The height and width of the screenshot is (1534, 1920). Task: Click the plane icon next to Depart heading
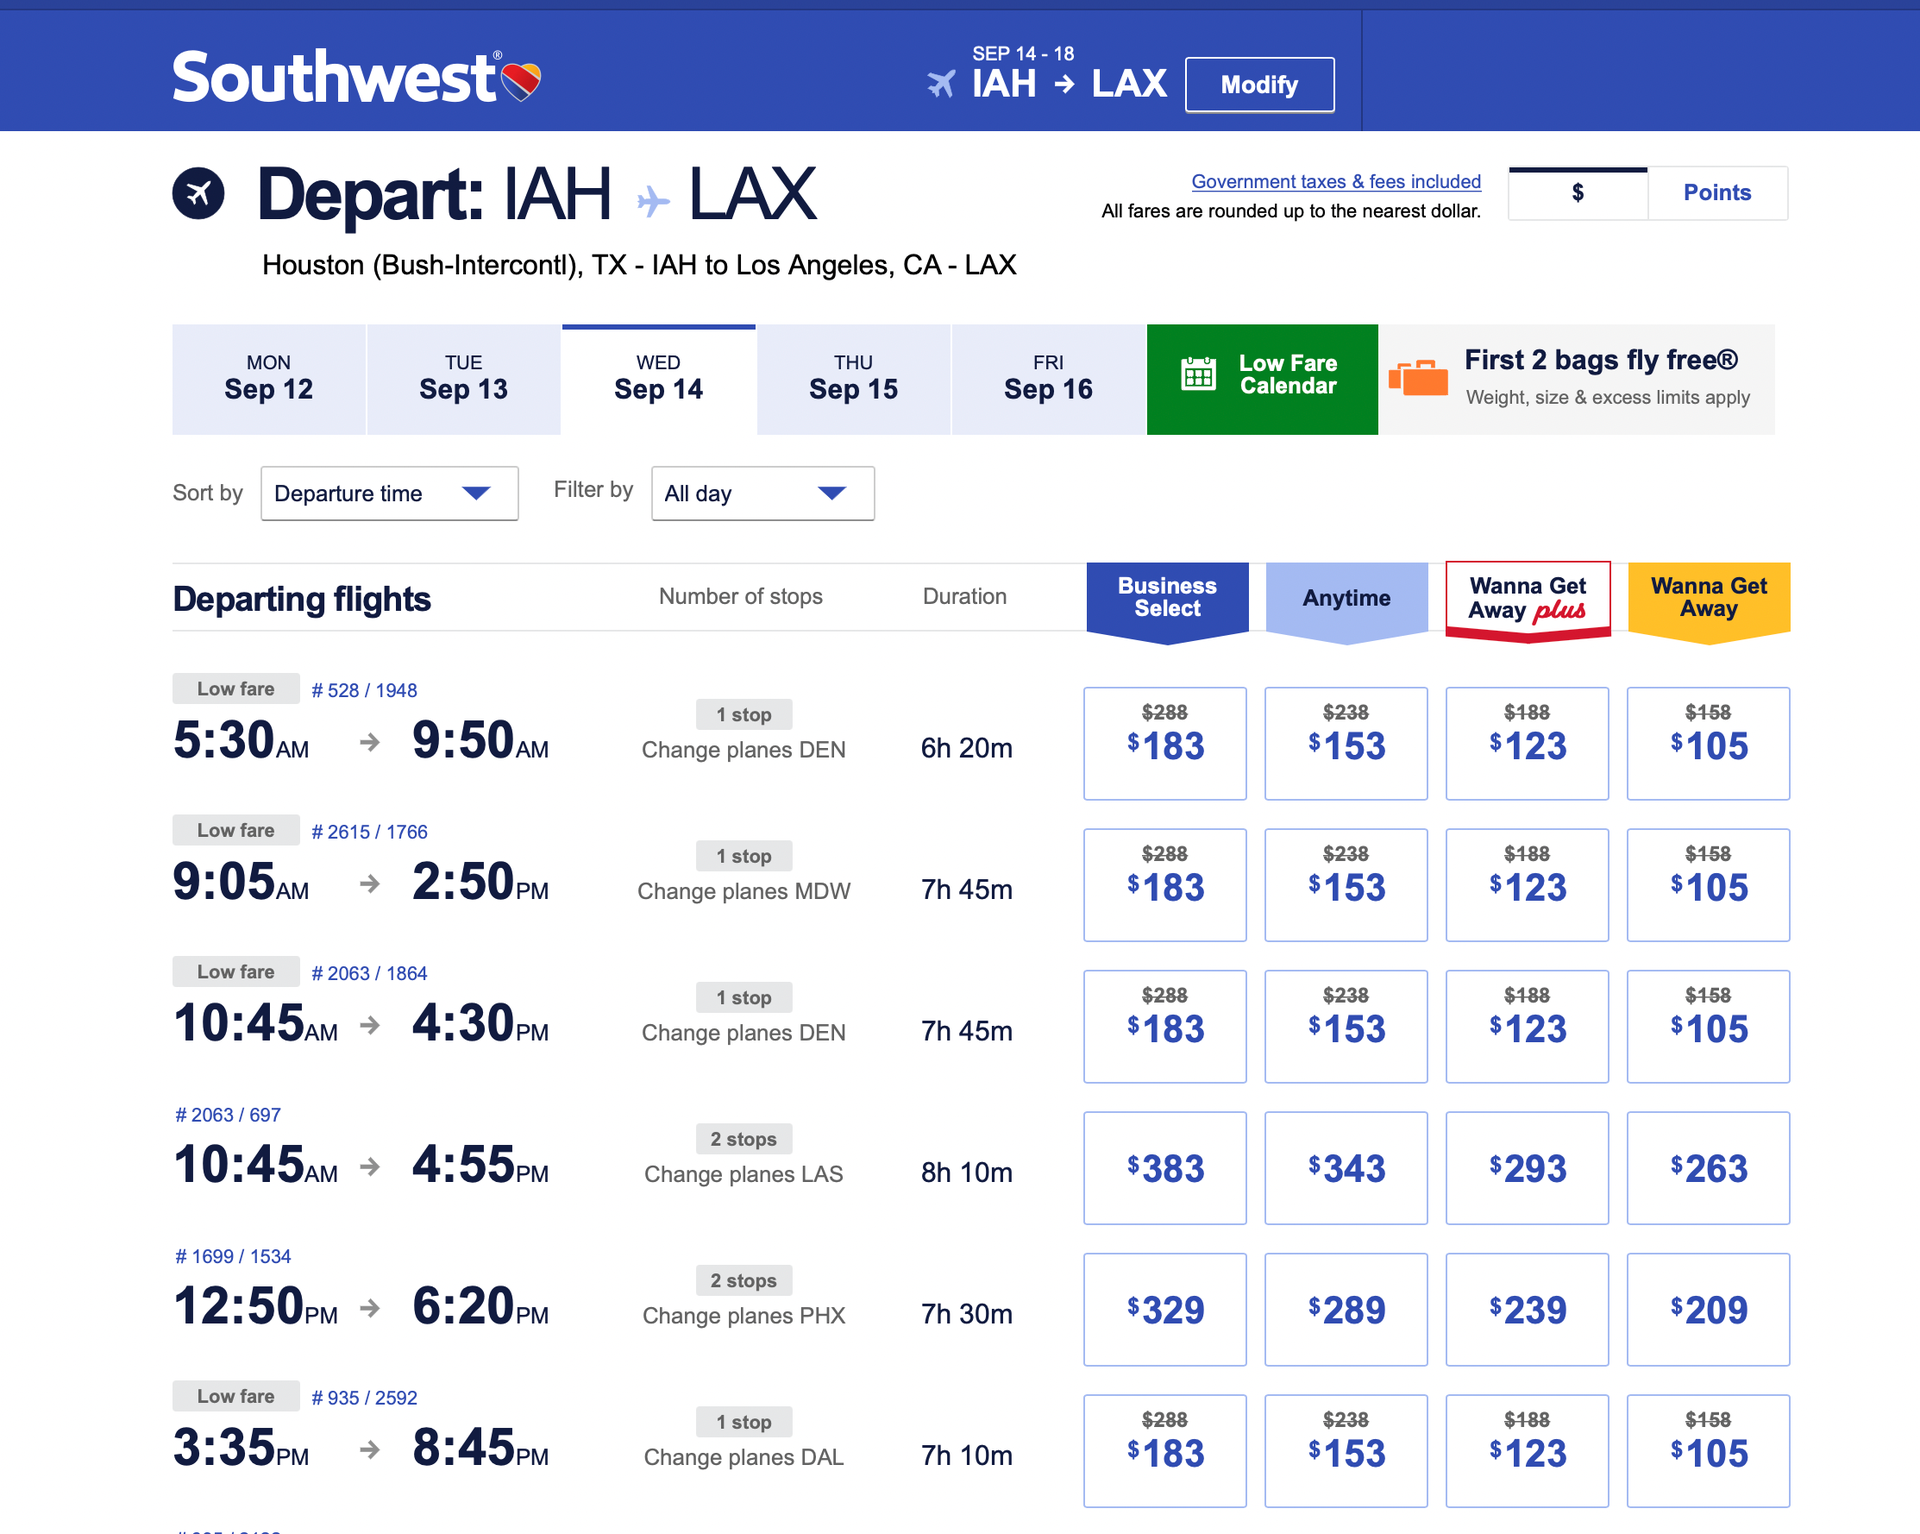point(200,192)
